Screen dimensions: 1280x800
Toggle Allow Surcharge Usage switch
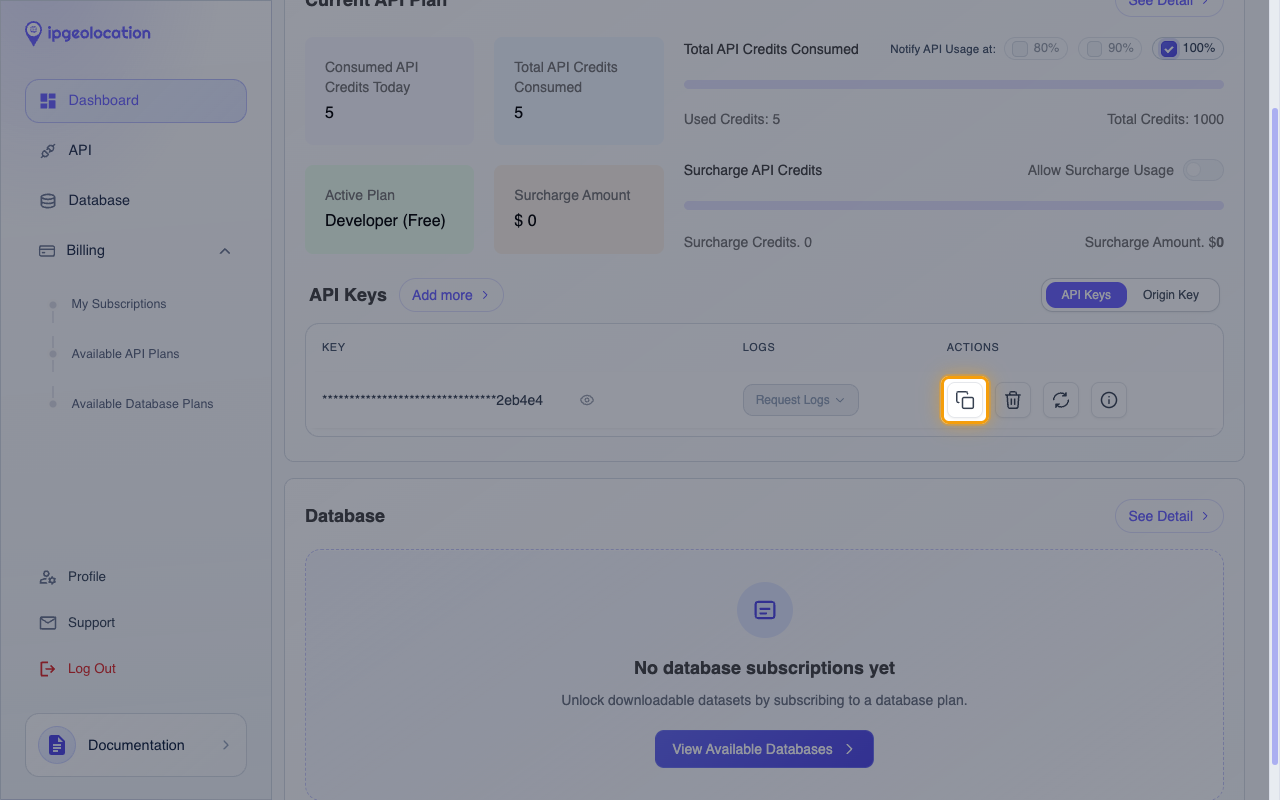1203,170
